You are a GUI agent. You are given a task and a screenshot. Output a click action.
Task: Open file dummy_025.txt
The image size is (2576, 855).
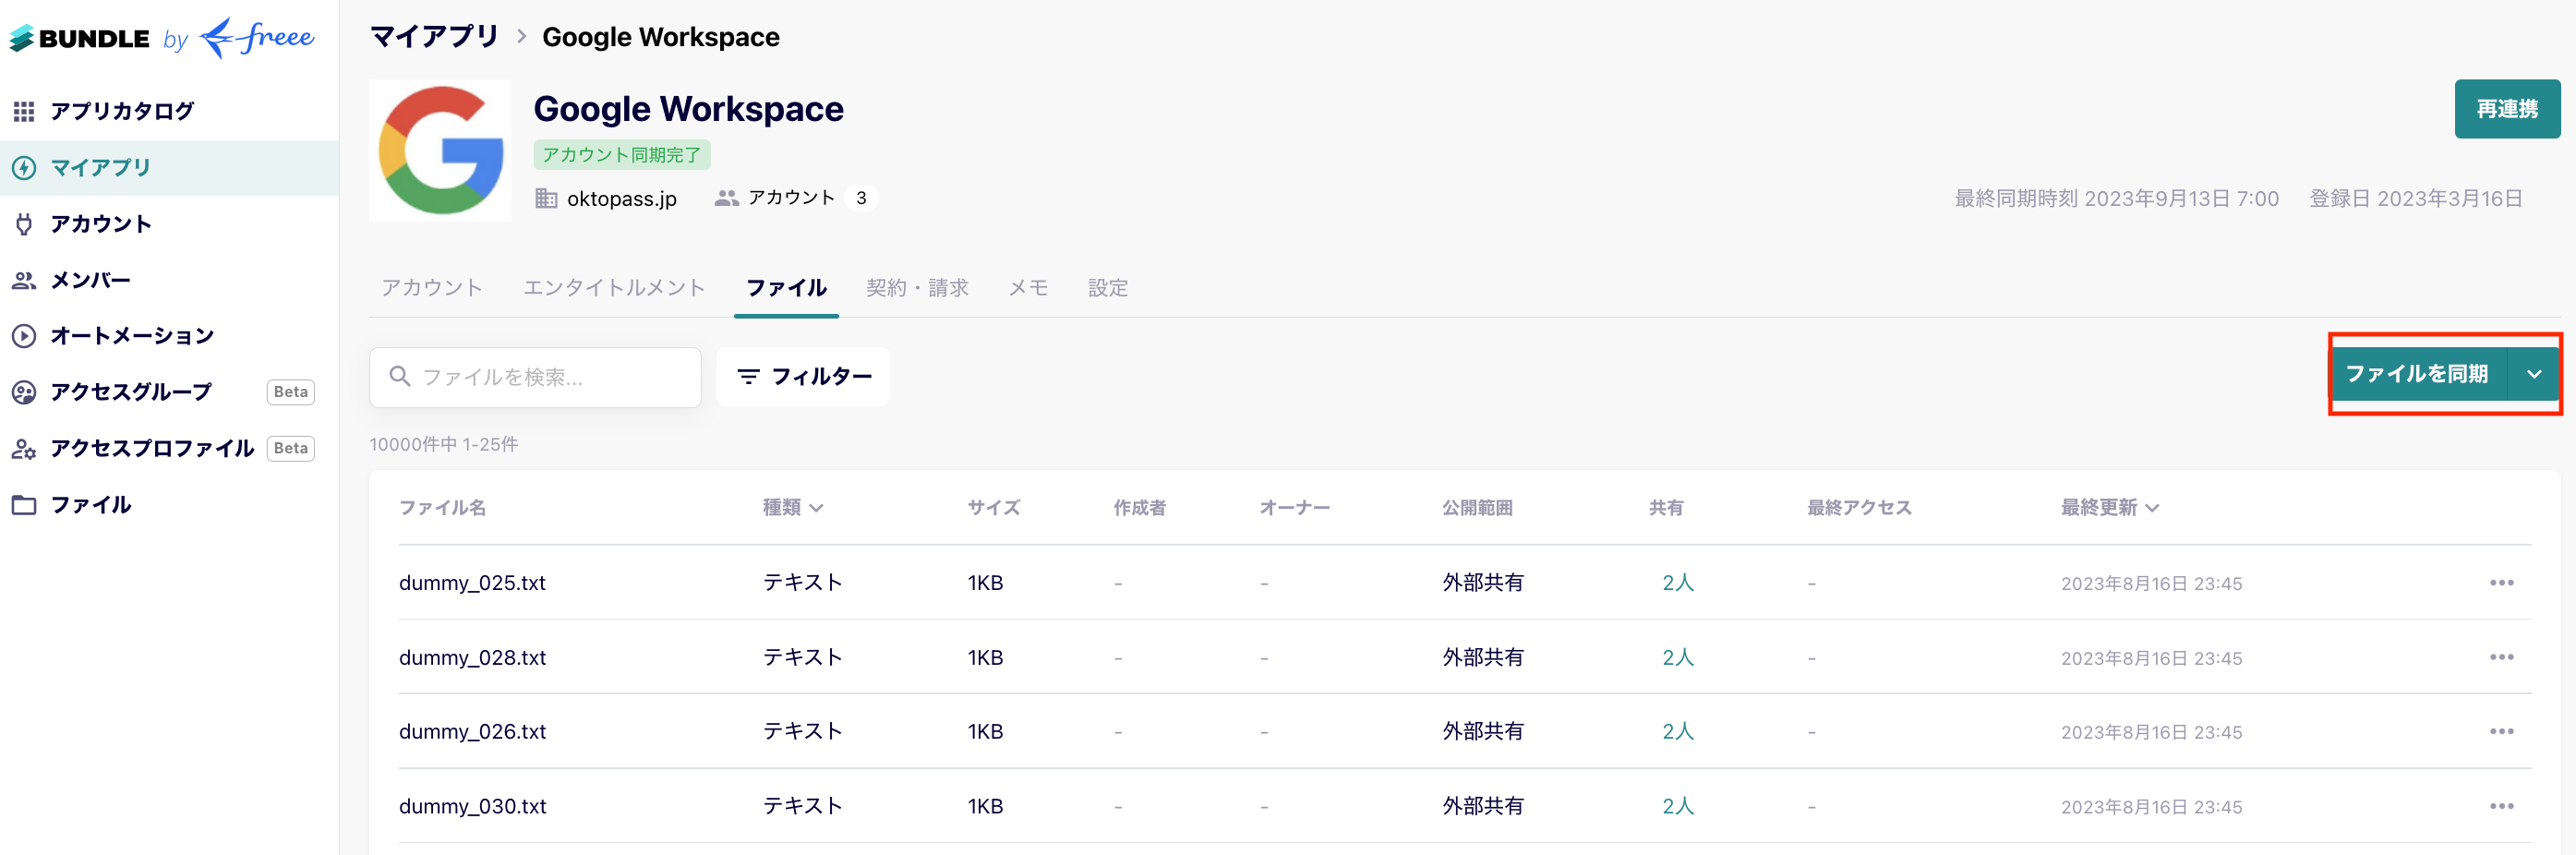(472, 583)
